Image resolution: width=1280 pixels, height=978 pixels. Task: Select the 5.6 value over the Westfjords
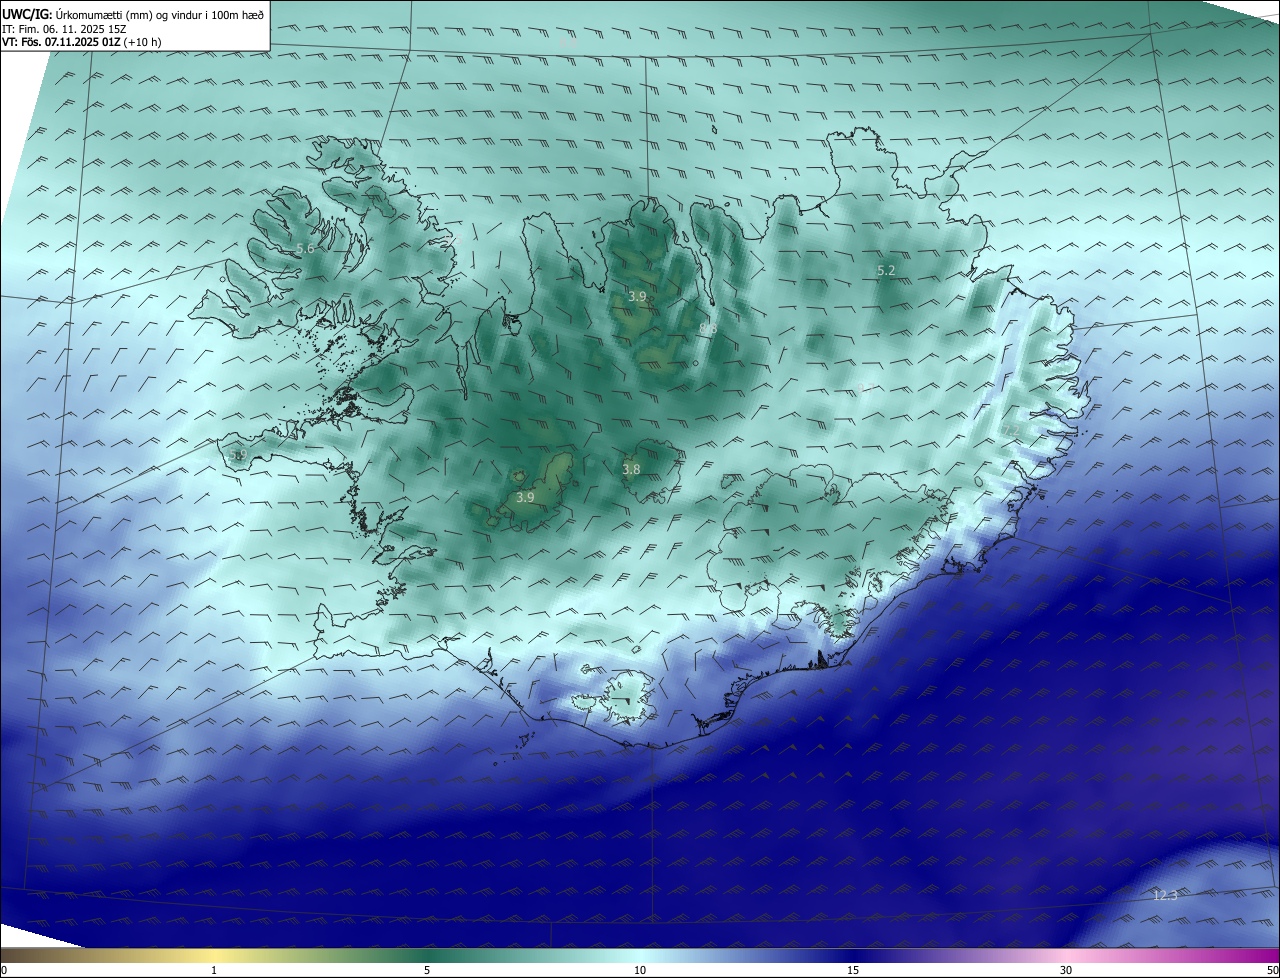[x=306, y=248]
